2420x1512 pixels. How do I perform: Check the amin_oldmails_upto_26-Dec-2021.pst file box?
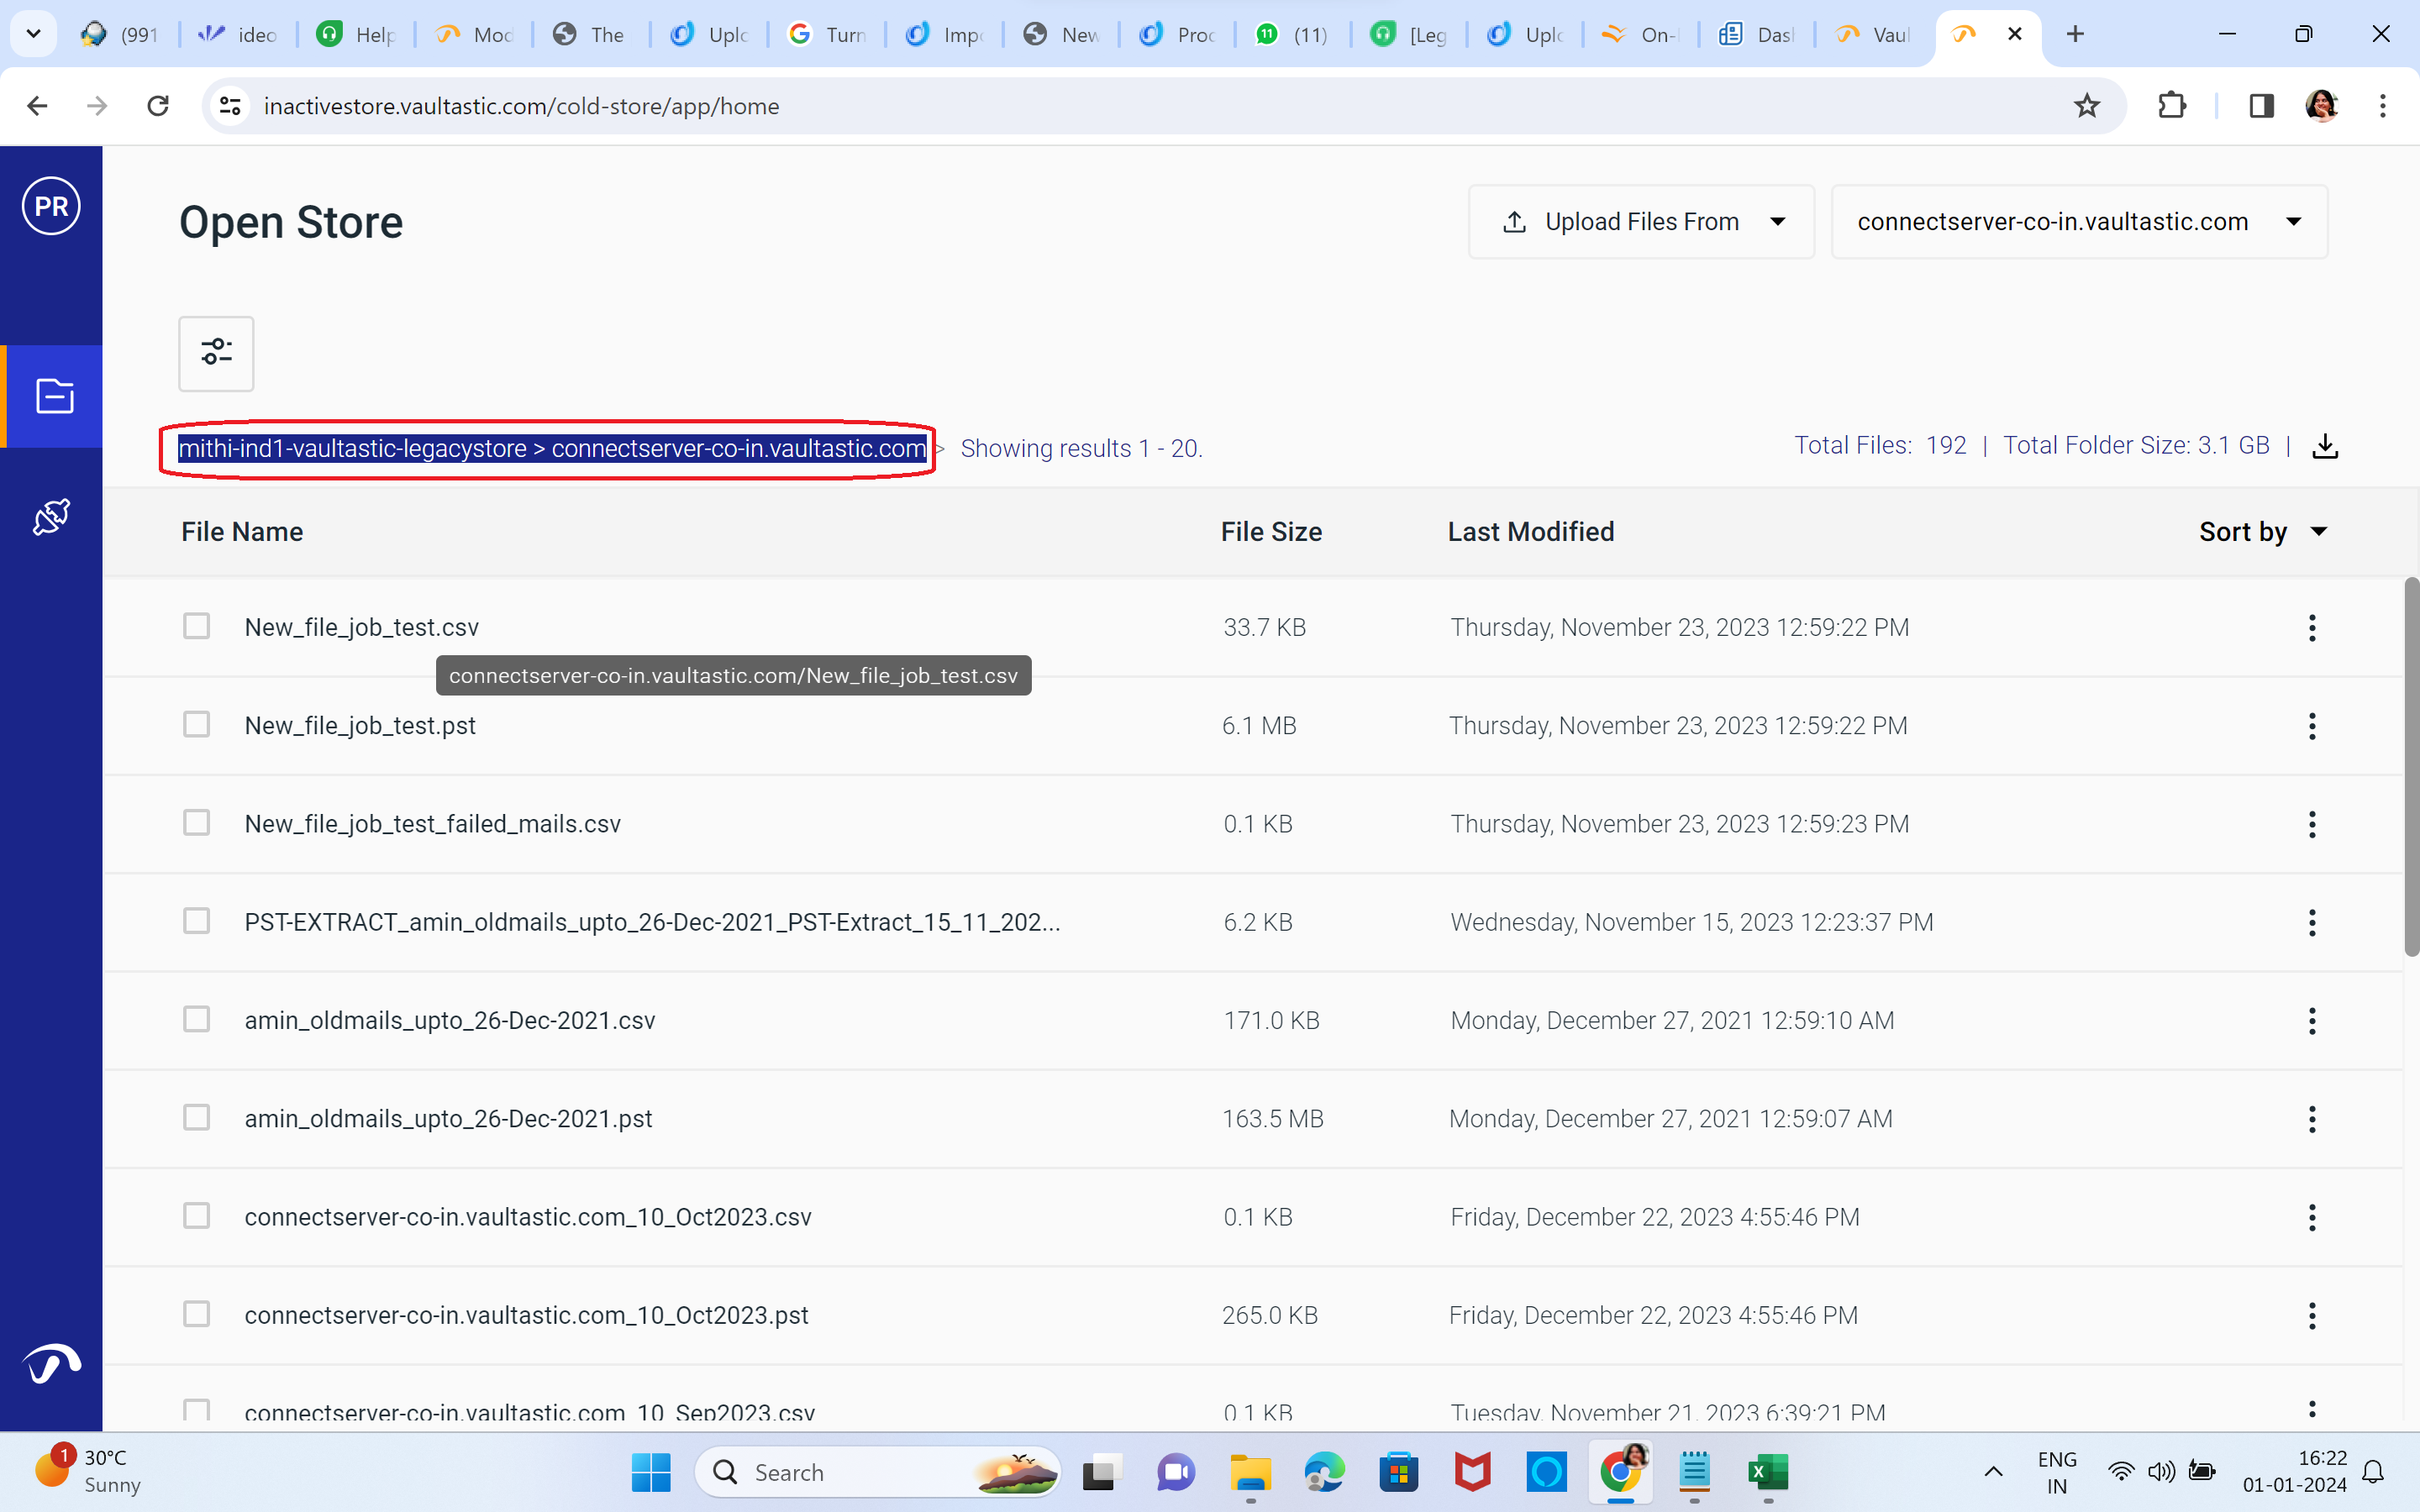pos(196,1118)
